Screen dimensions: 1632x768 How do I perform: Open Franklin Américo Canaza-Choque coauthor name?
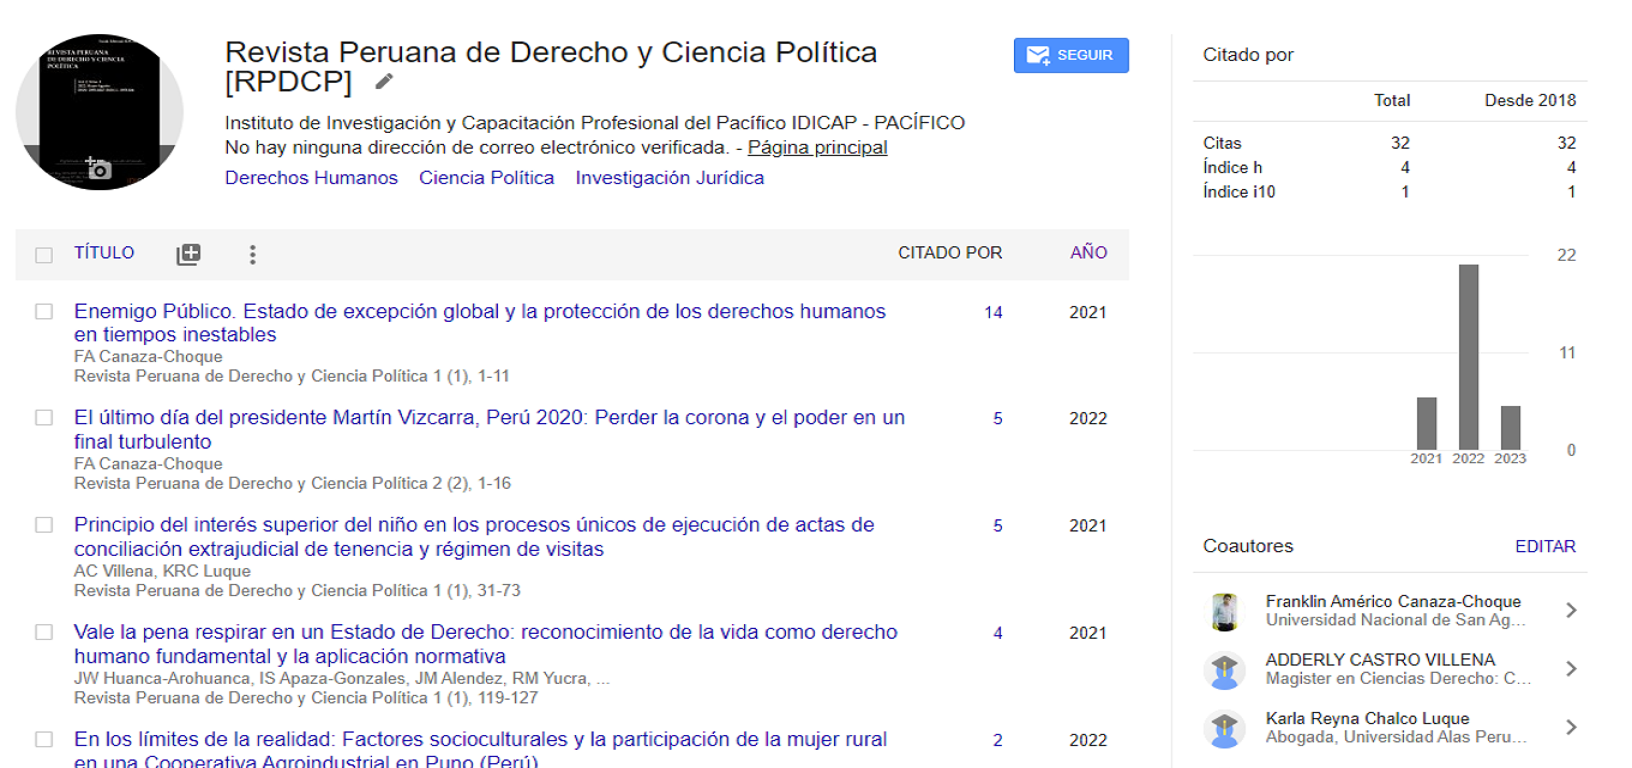click(x=1393, y=601)
